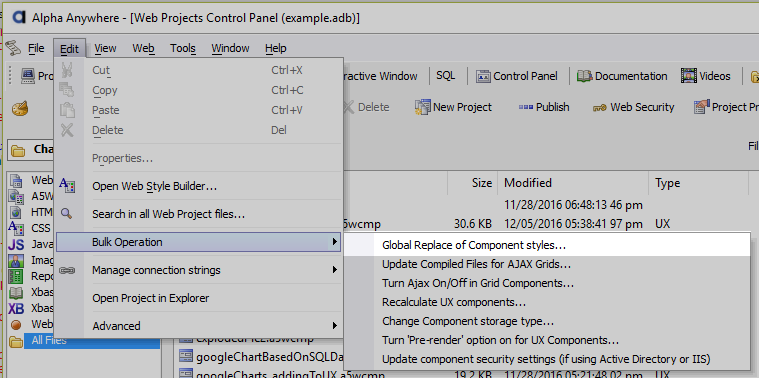Select the Reports category icon in sidebar
Viewport: 759px width, 378px height.
pyautogui.click(x=16, y=276)
